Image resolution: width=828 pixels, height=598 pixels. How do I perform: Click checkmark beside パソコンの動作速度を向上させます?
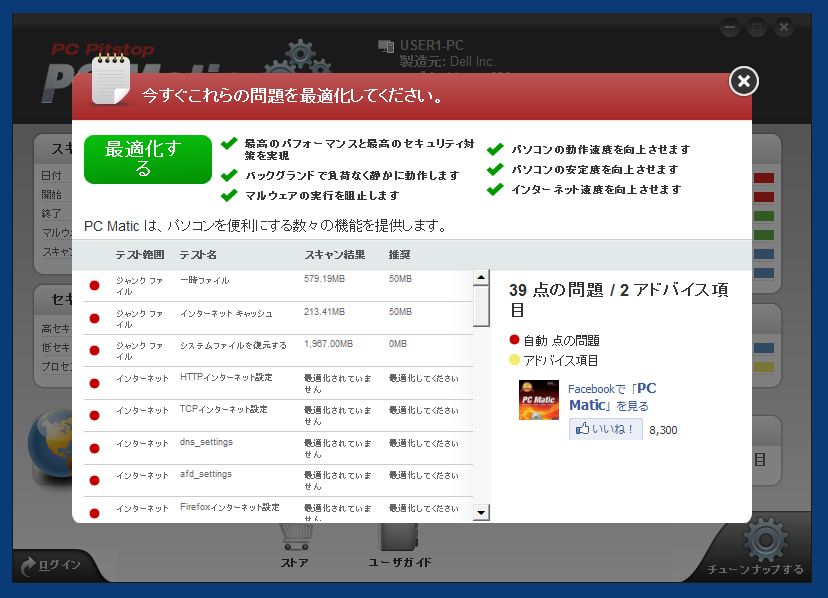pos(495,150)
